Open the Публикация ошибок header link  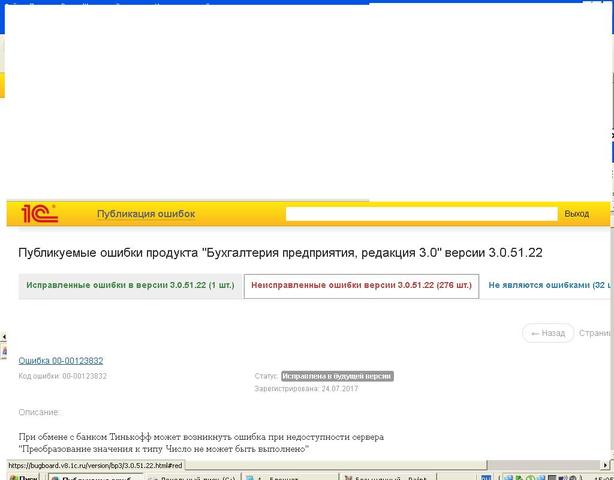point(146,214)
